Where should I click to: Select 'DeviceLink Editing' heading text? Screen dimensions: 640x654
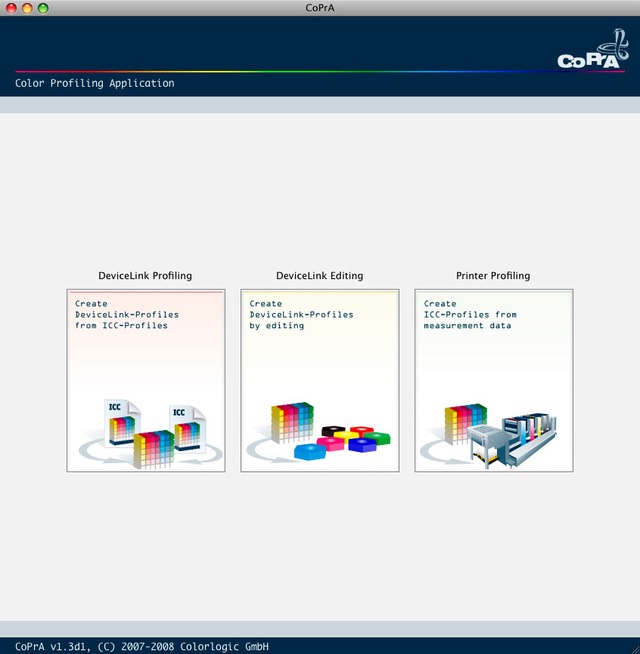[x=320, y=276]
